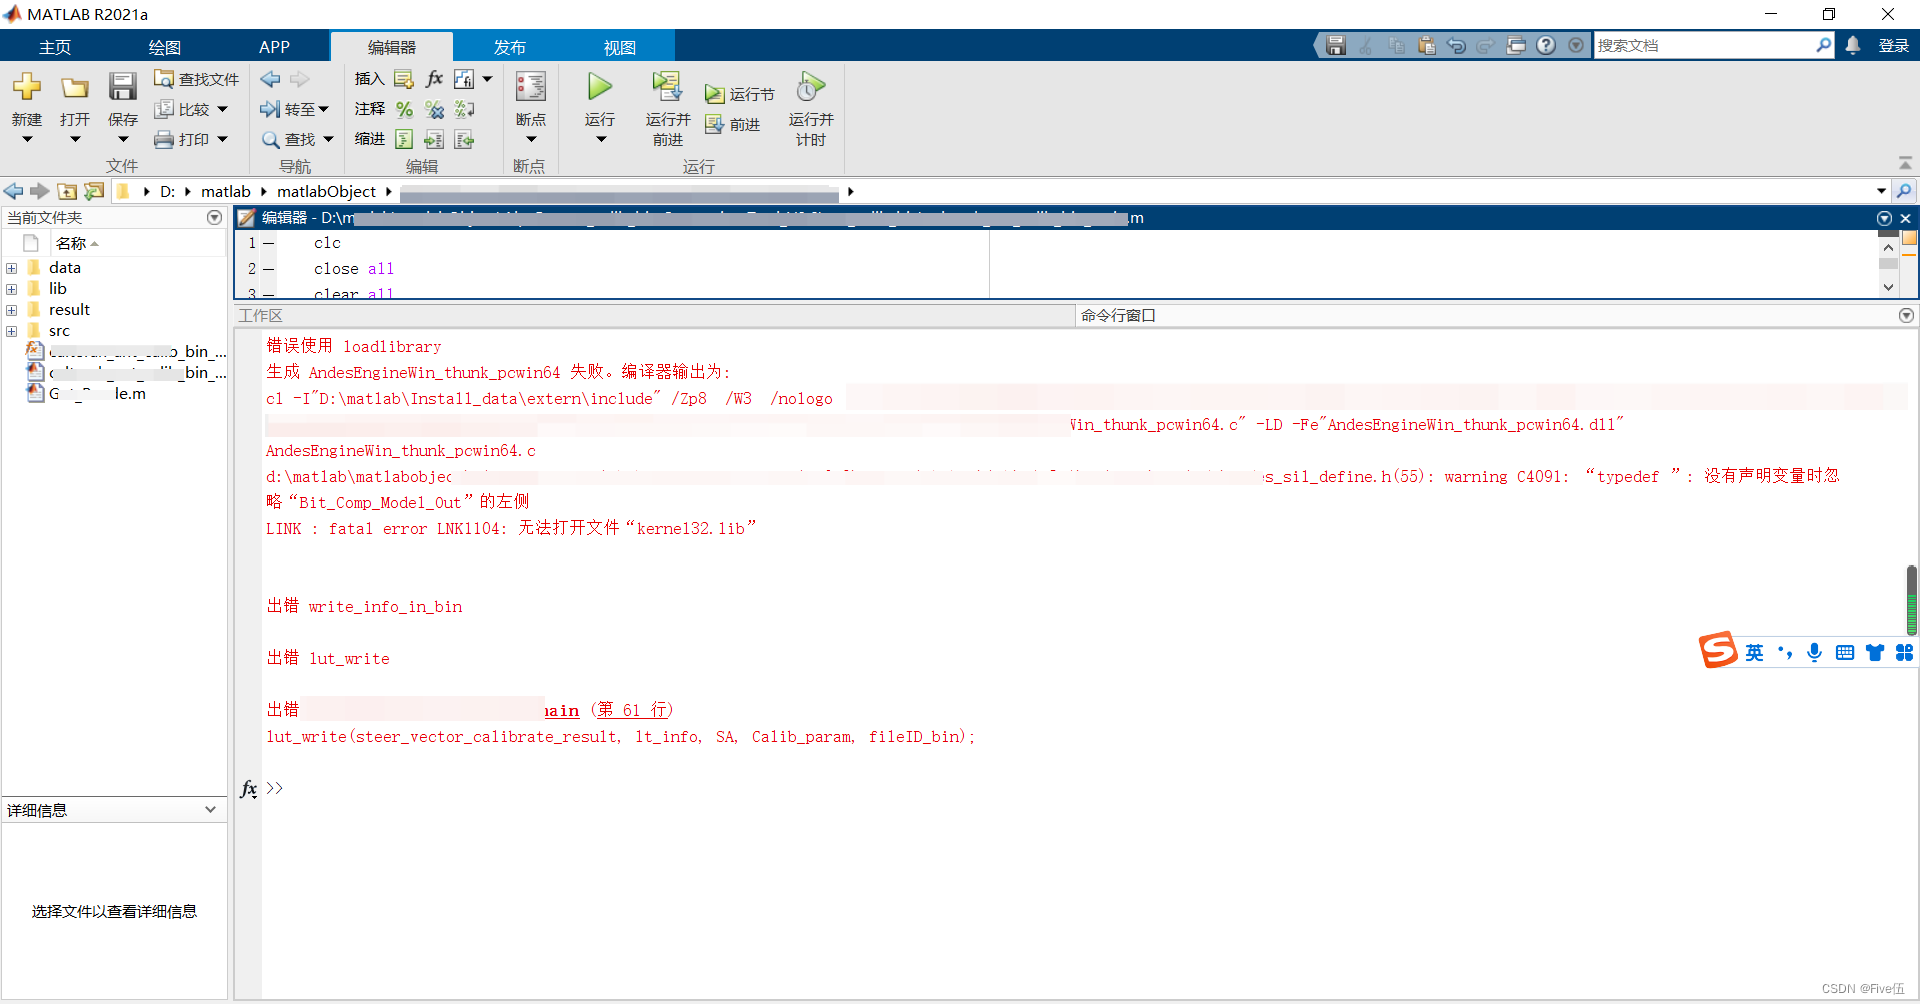Click the matlabObject path segment
The image size is (1920, 1004).
[x=326, y=191]
